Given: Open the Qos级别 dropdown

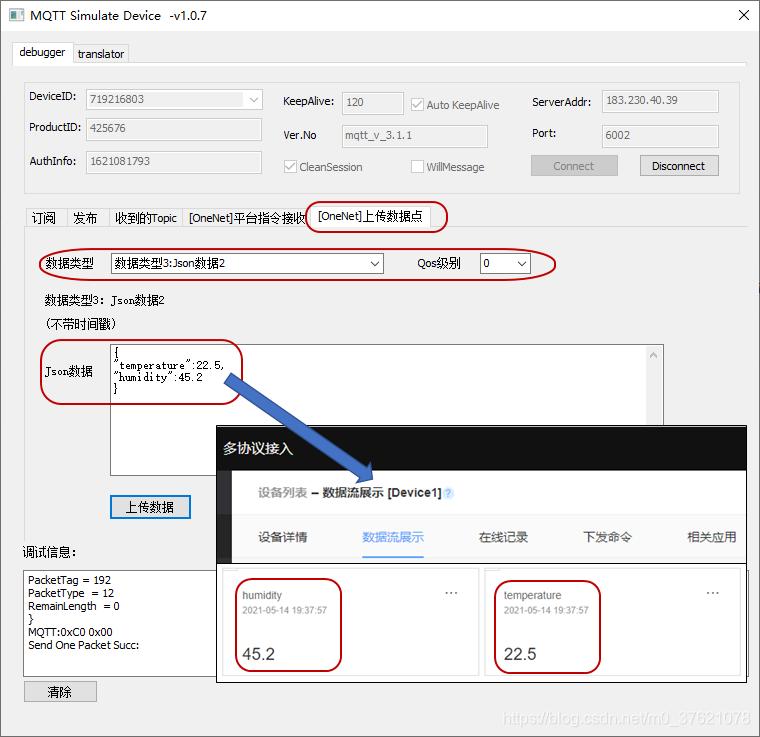Looking at the screenshot, I should 505,264.
